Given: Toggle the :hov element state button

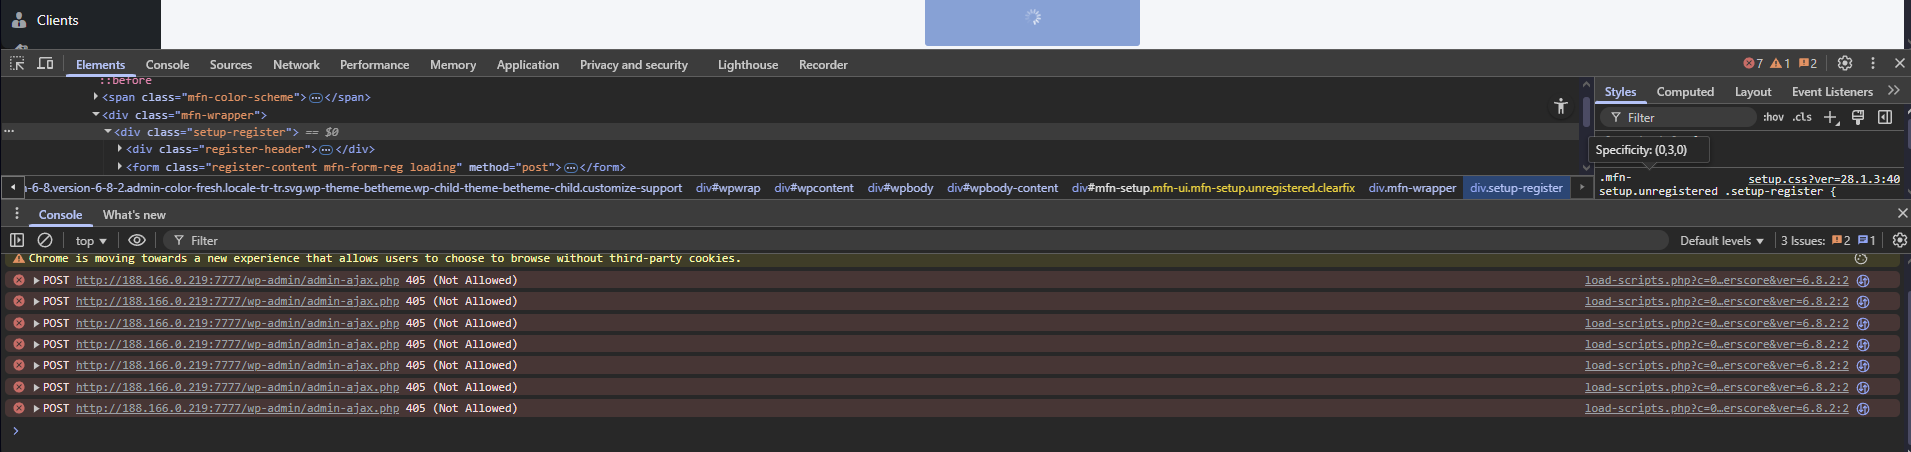Looking at the screenshot, I should [1773, 118].
